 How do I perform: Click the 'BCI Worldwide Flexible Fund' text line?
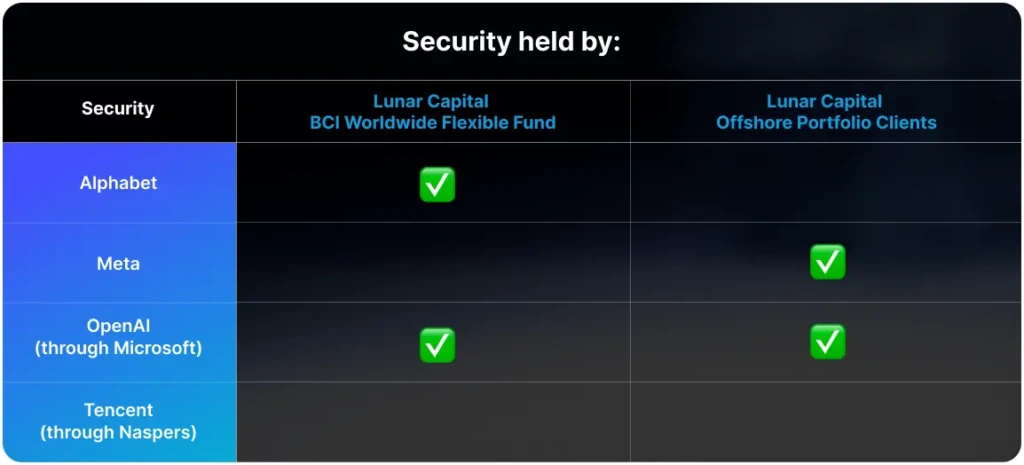(x=433, y=122)
